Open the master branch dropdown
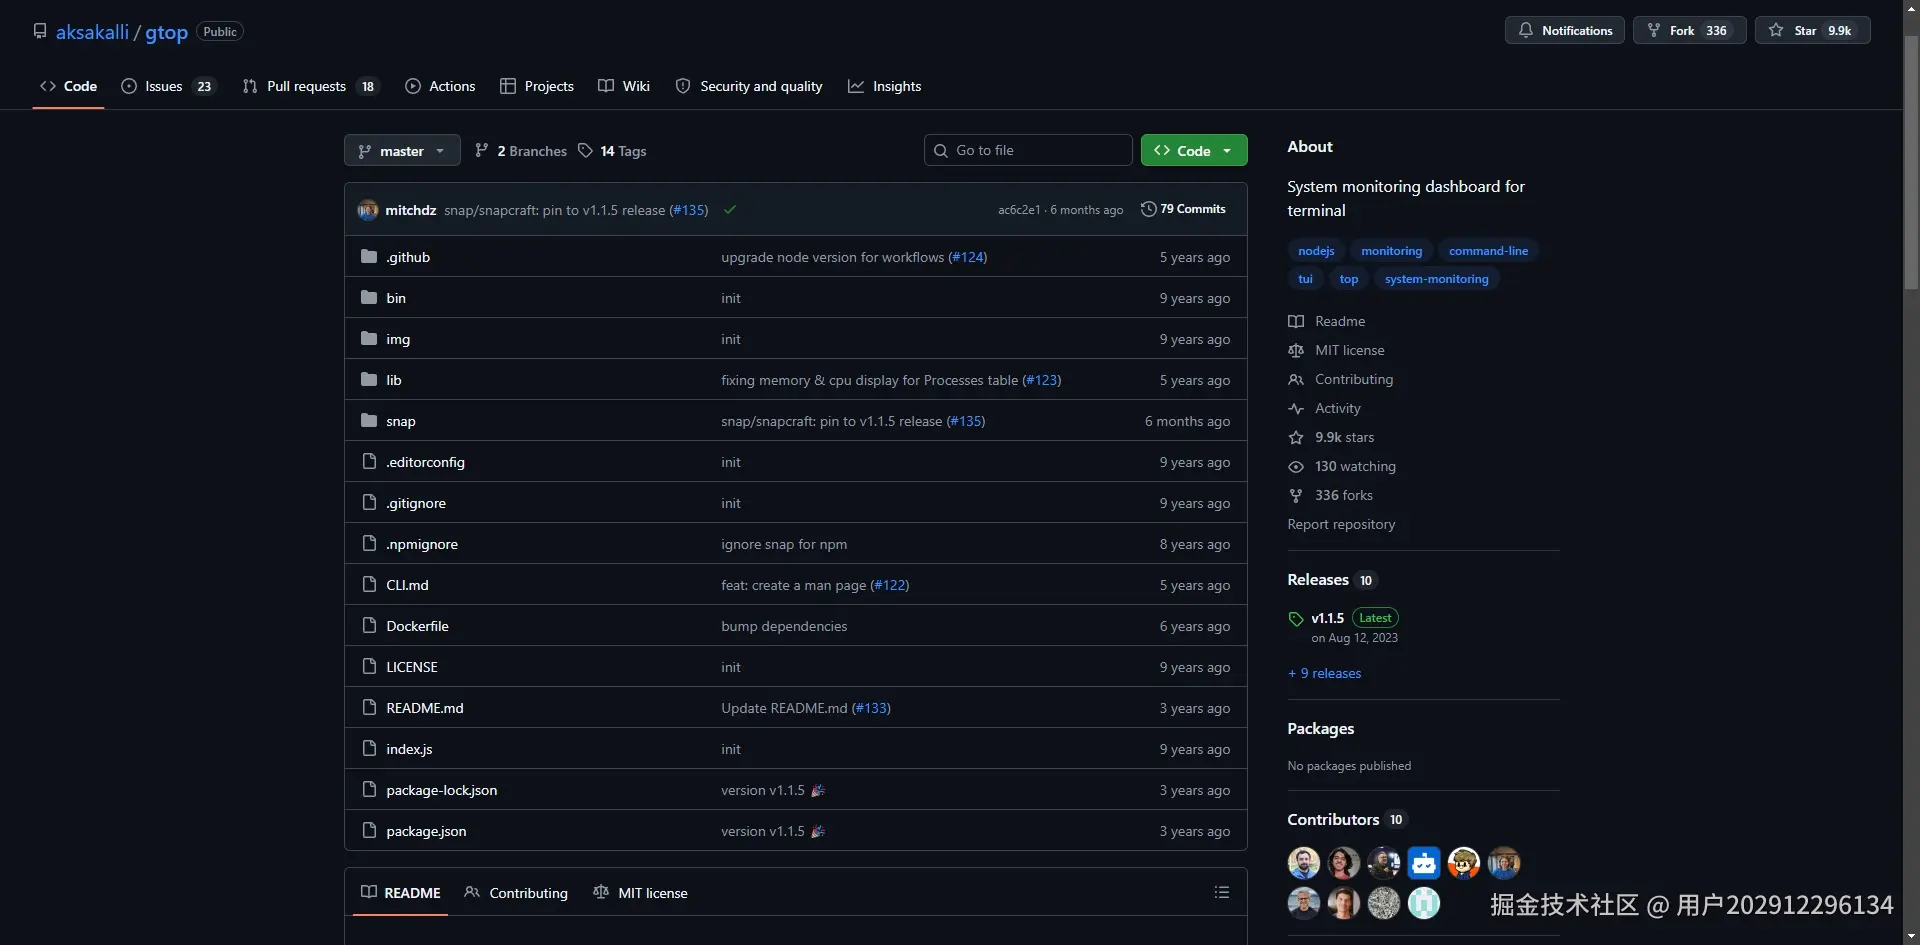Image resolution: width=1920 pixels, height=945 pixels. pyautogui.click(x=402, y=151)
